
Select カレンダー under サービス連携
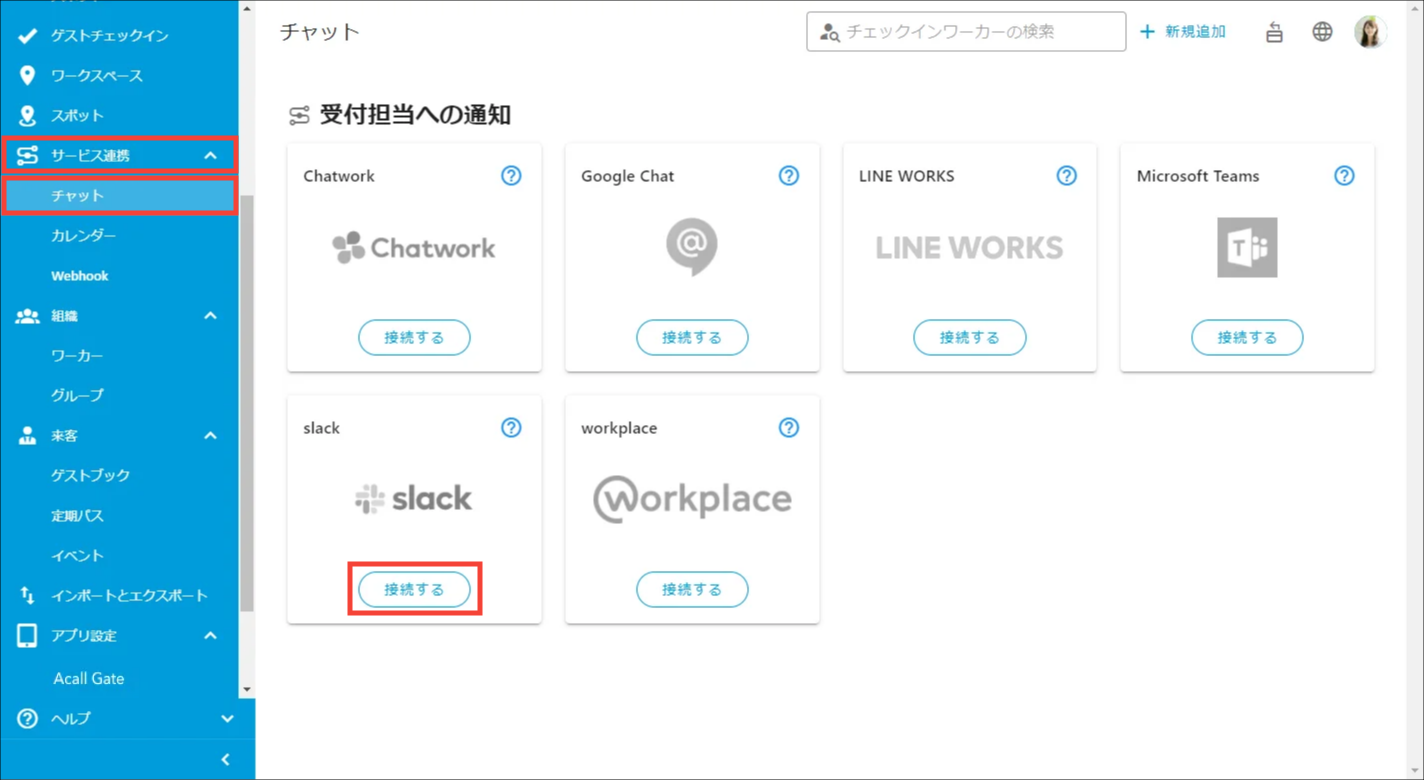(120, 236)
